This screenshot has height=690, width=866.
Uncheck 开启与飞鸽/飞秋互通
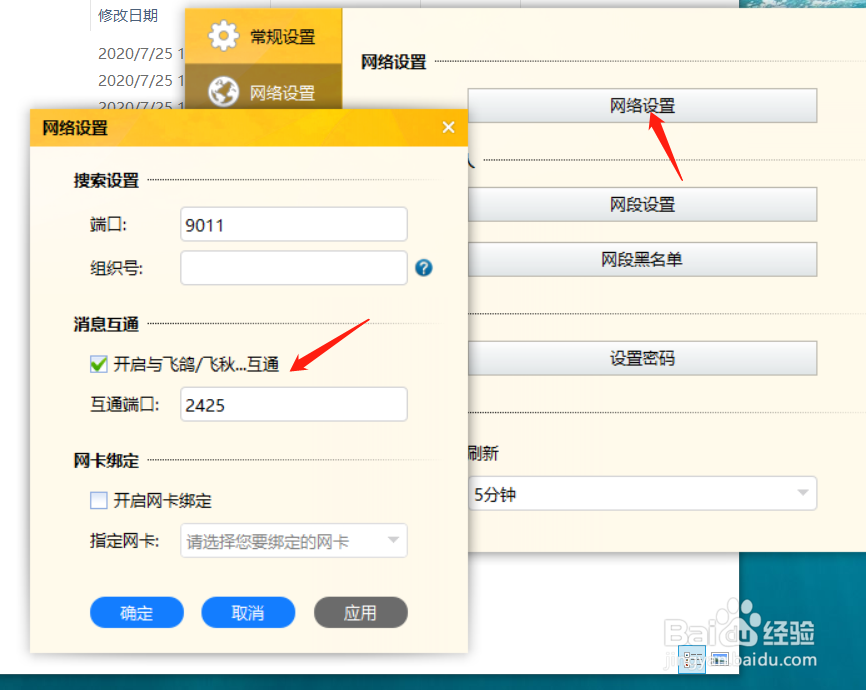point(96,363)
